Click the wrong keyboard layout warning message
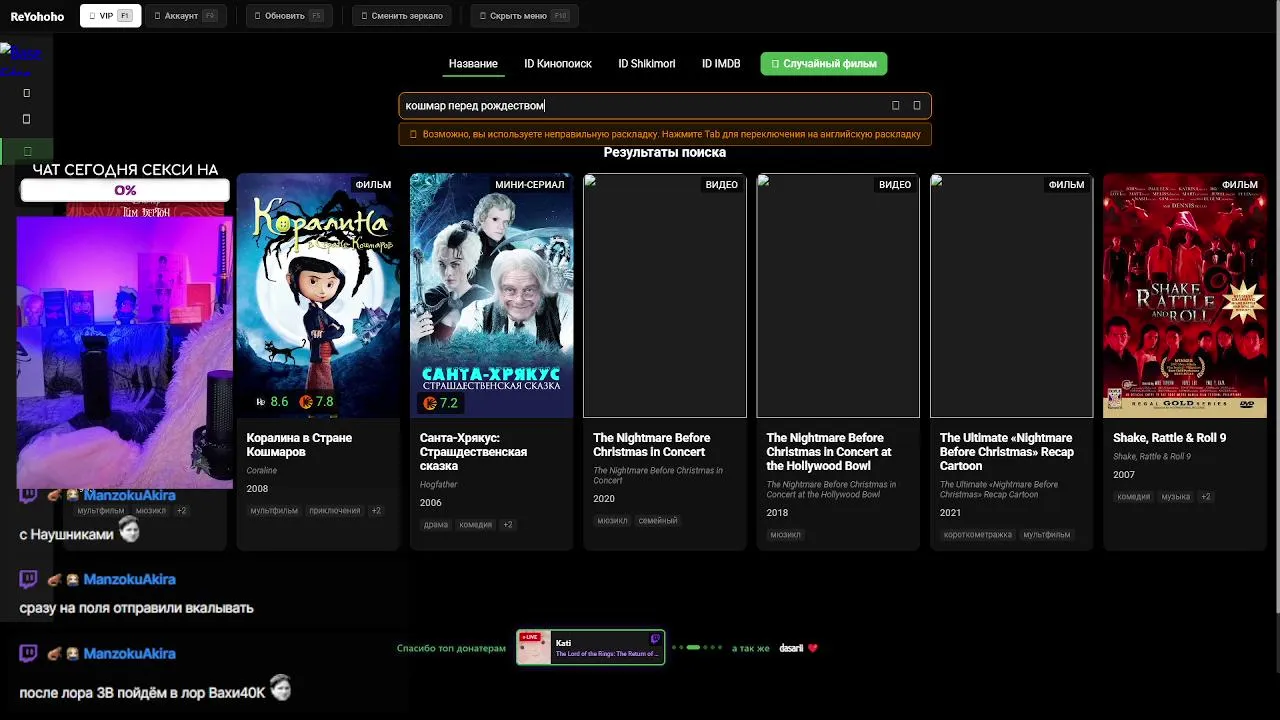This screenshot has height=720, width=1280. click(x=665, y=134)
